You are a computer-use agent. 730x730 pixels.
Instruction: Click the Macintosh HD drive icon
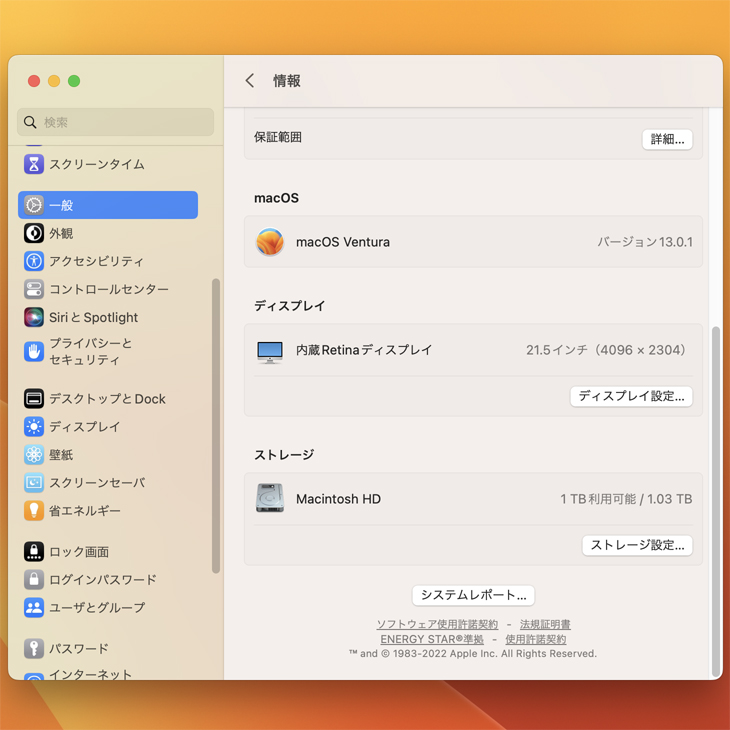[270, 498]
